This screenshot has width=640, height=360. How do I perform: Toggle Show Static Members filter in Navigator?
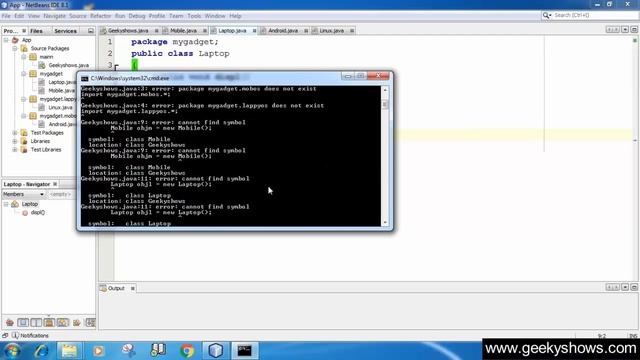pos(36,323)
